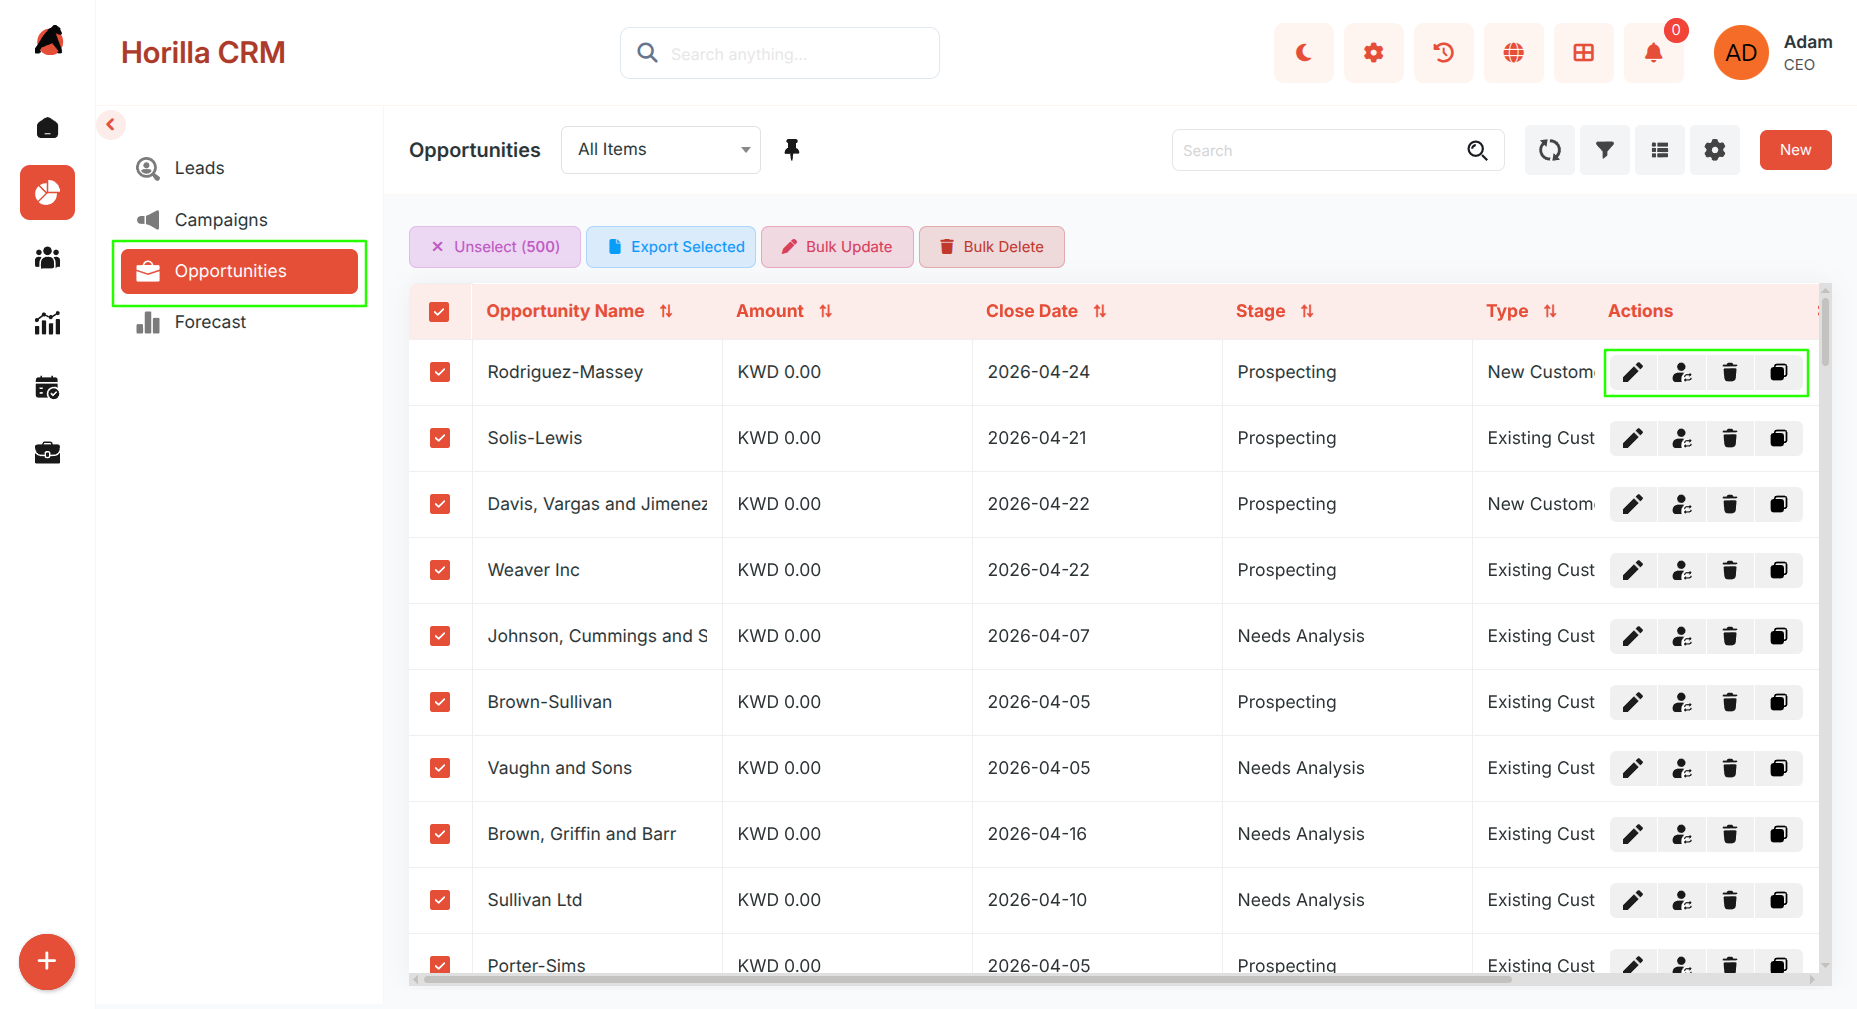Click the red plus quick-add button
Screen dimensions: 1857x1009
tap(47, 962)
